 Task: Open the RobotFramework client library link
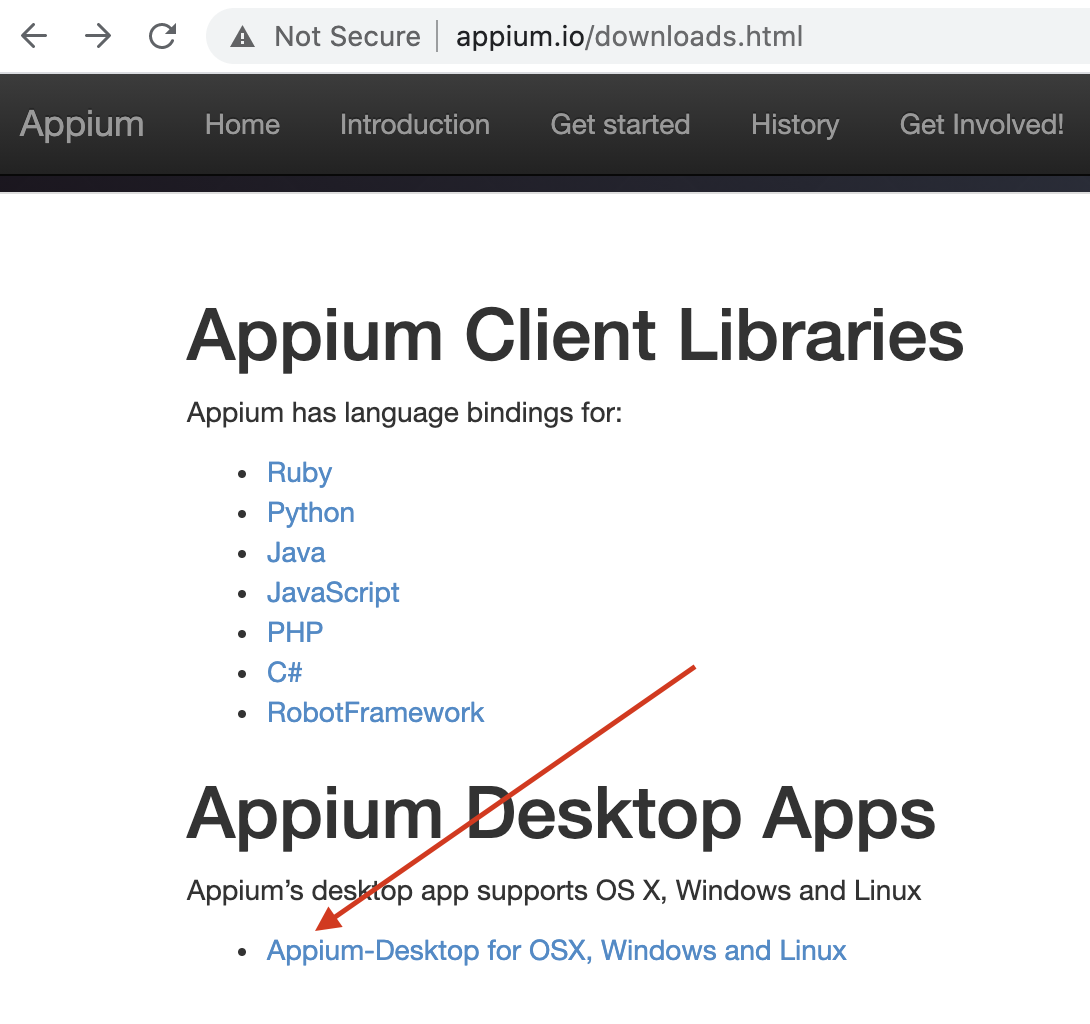coord(375,712)
